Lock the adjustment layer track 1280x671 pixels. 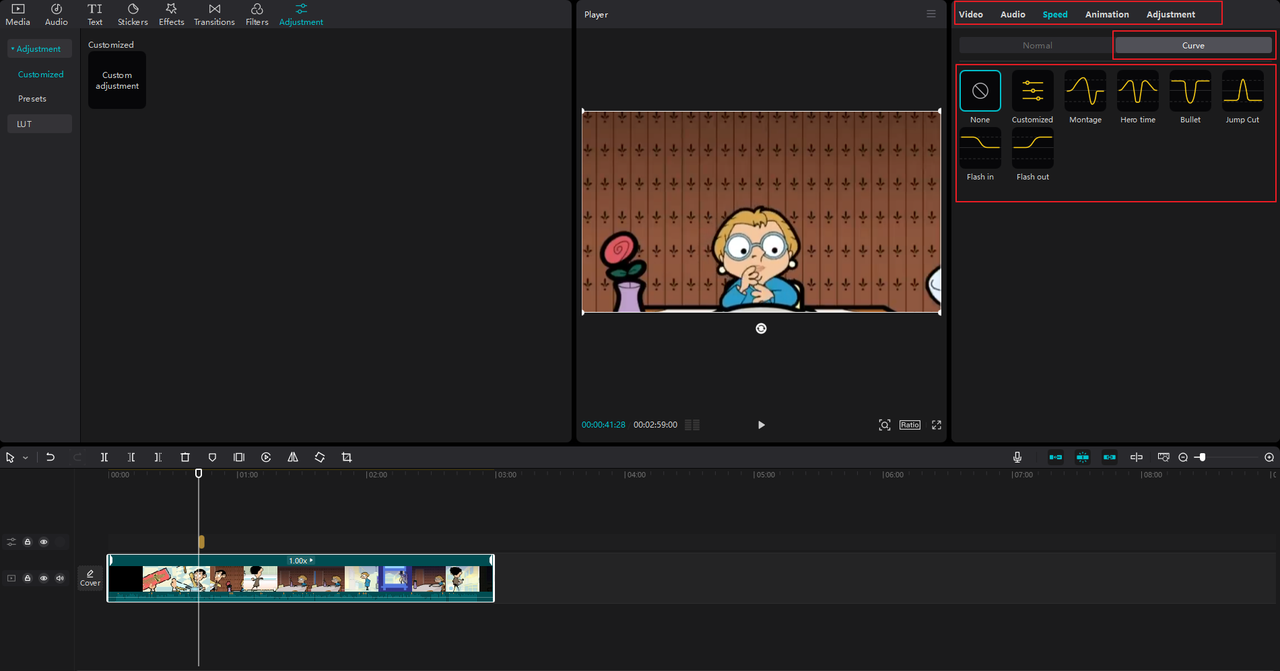point(28,542)
